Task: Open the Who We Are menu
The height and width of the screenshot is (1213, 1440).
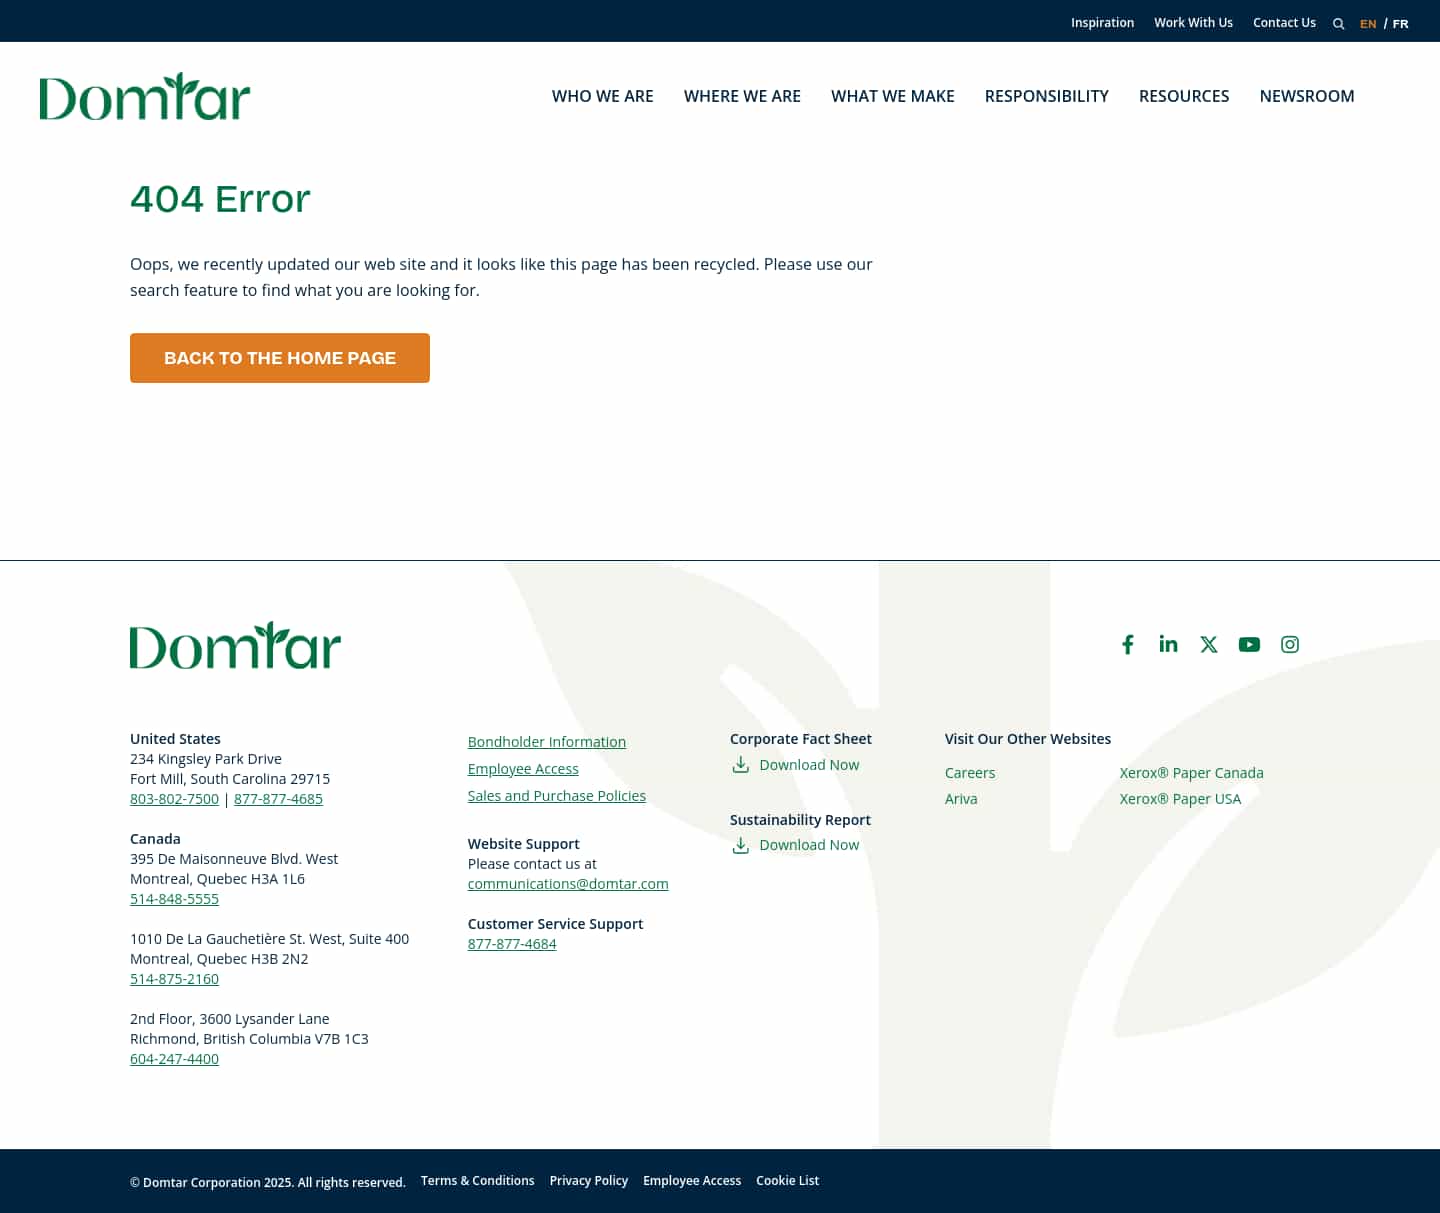Action: (x=603, y=96)
